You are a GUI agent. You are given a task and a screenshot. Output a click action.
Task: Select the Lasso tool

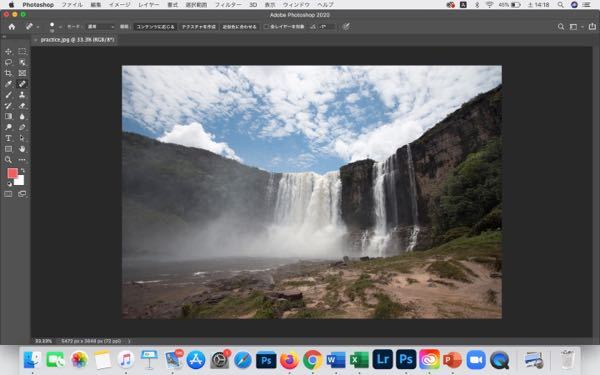[x=8, y=62]
